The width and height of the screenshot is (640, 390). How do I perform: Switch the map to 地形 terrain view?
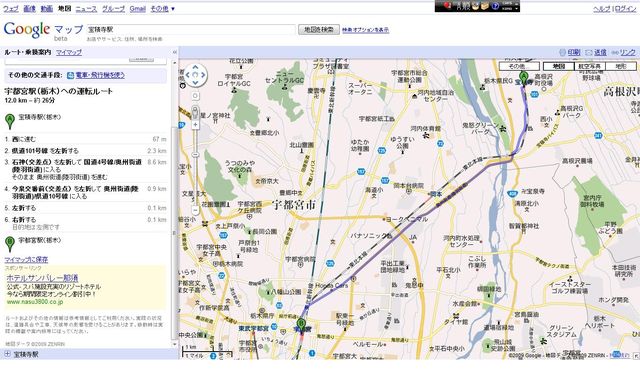621,66
